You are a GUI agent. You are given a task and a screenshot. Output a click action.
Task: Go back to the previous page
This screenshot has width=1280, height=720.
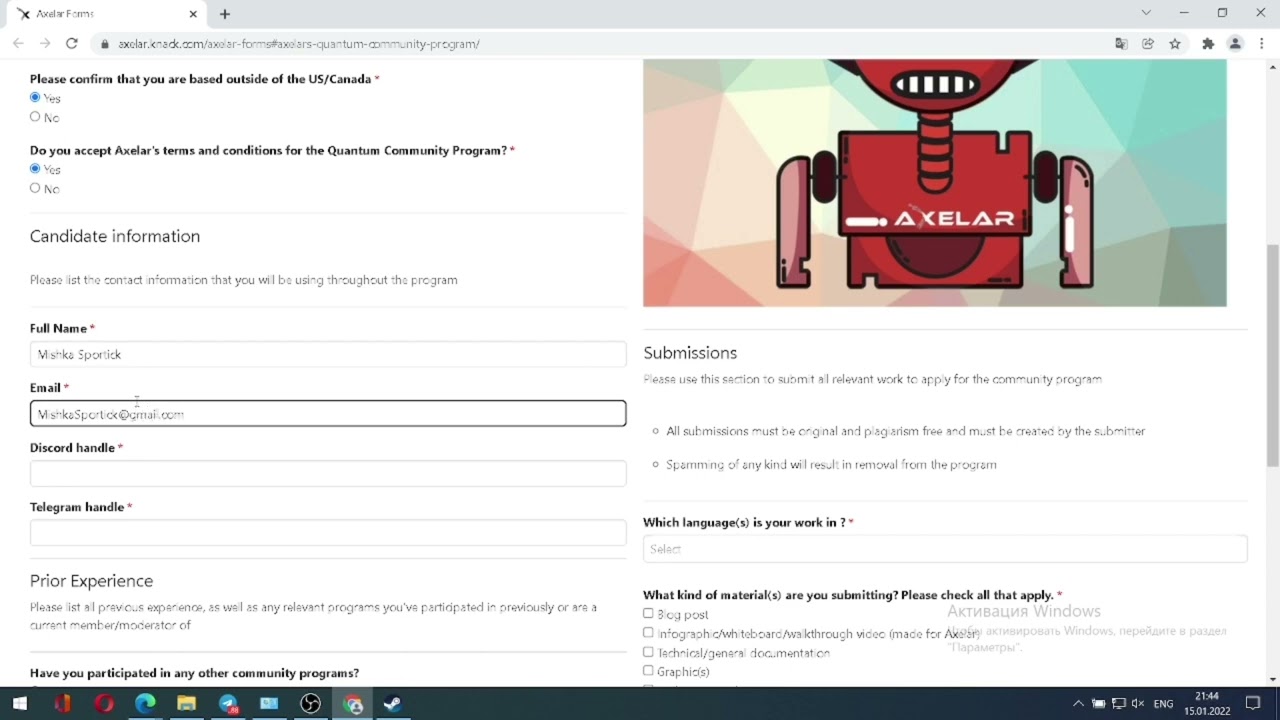pyautogui.click(x=18, y=43)
